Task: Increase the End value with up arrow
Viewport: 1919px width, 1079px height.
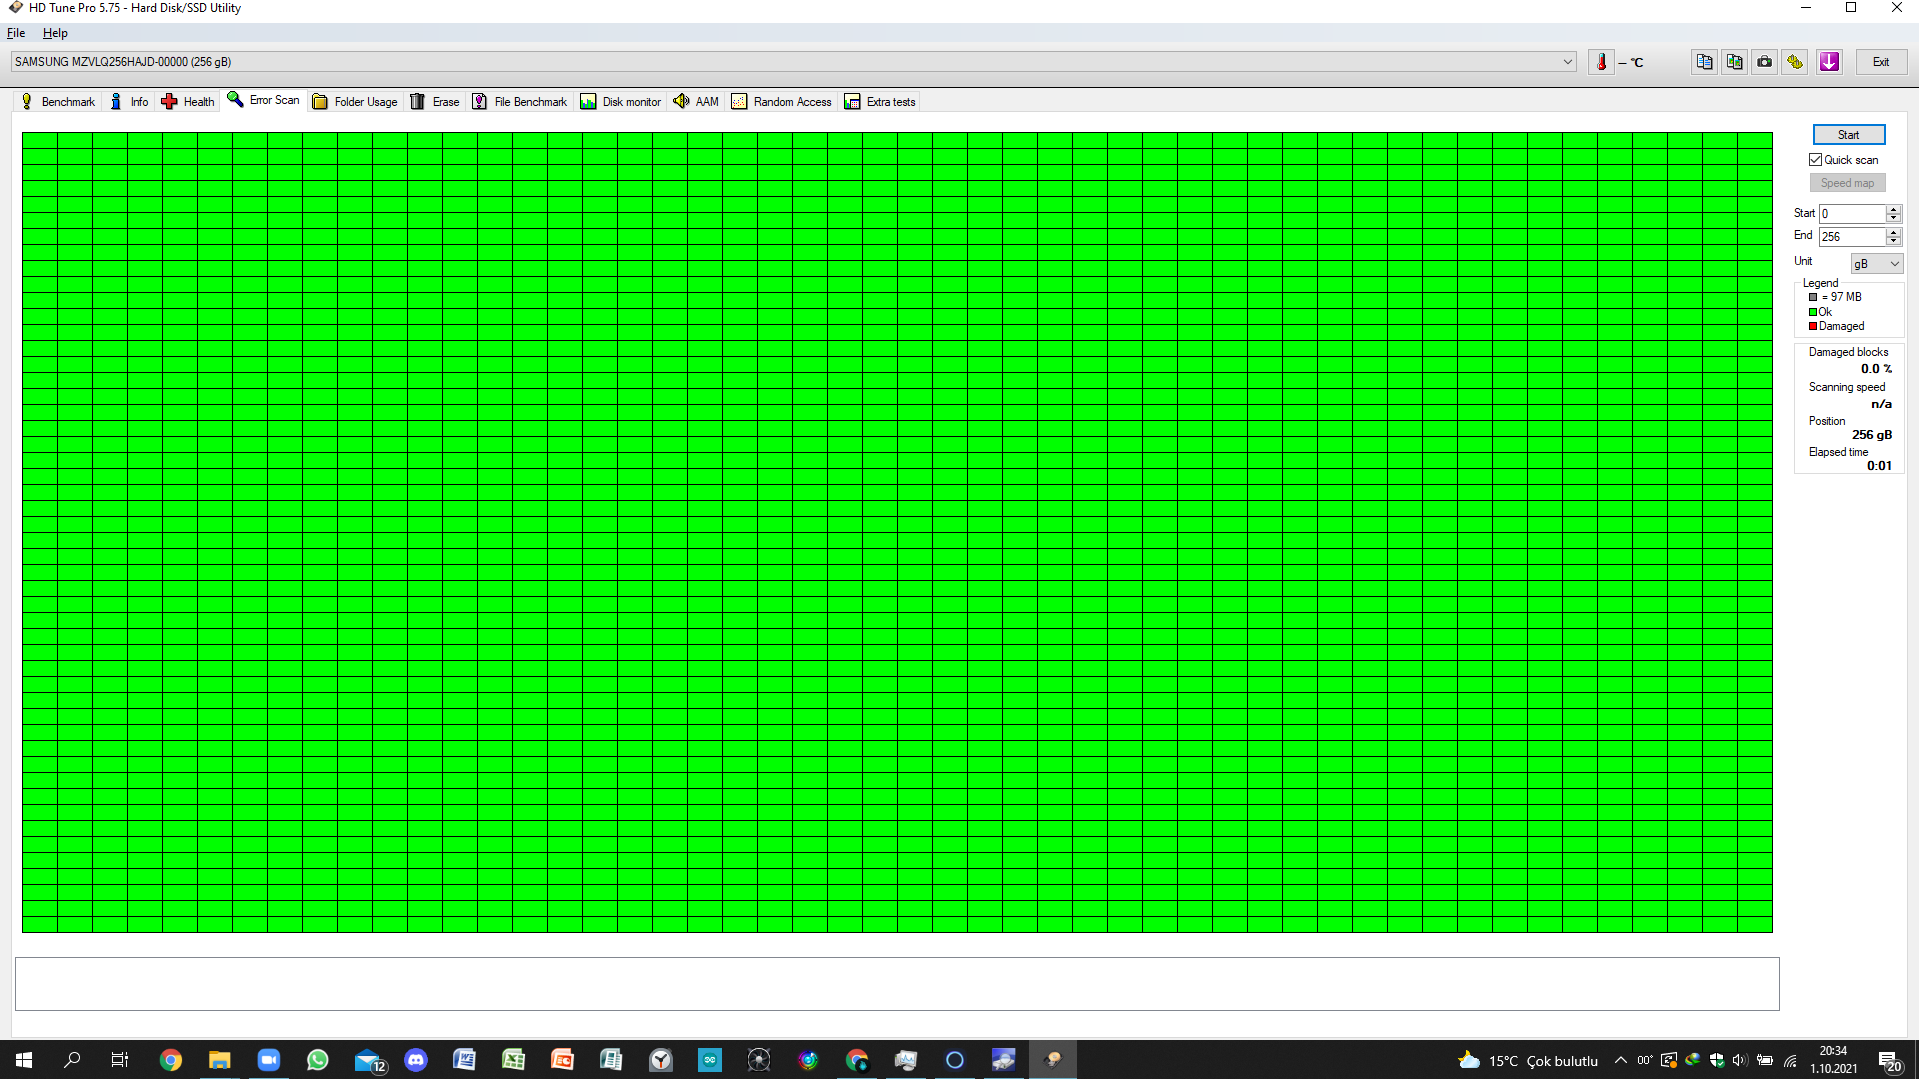Action: click(1893, 232)
